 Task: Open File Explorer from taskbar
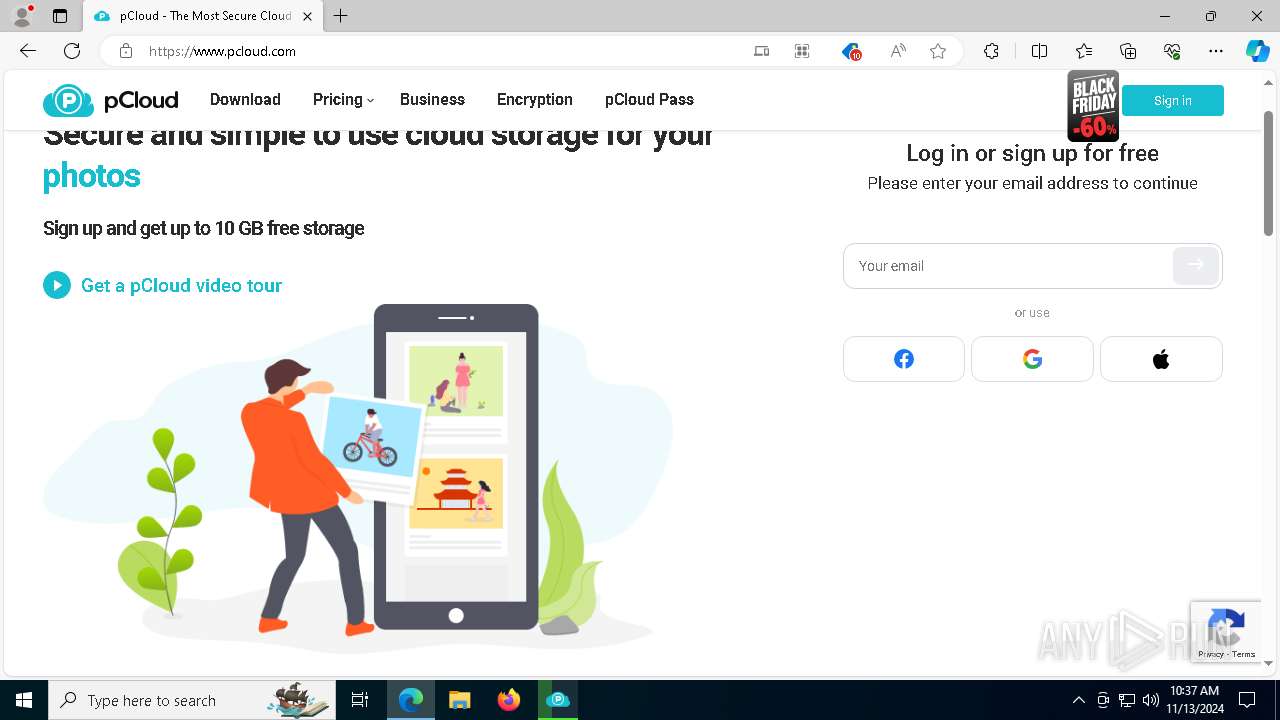[x=460, y=700]
